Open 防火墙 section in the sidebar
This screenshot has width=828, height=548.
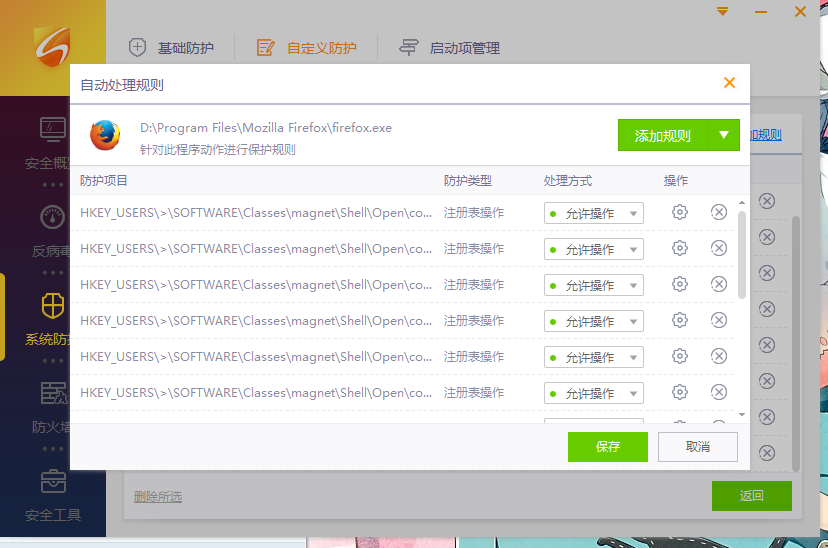tap(52, 407)
